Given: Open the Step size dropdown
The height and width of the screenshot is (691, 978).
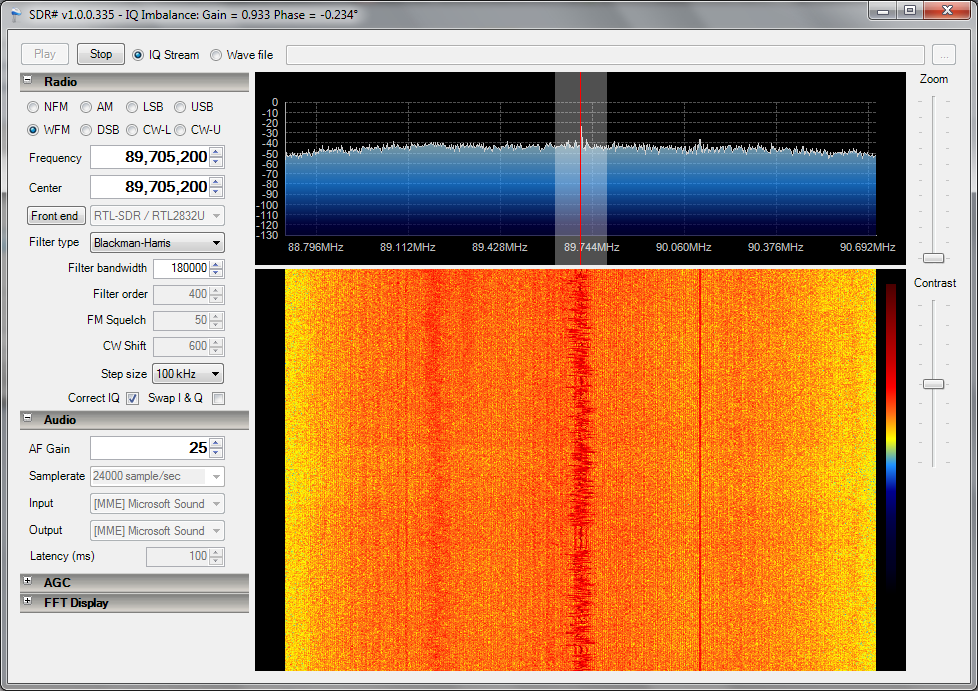Looking at the screenshot, I should click(187, 374).
